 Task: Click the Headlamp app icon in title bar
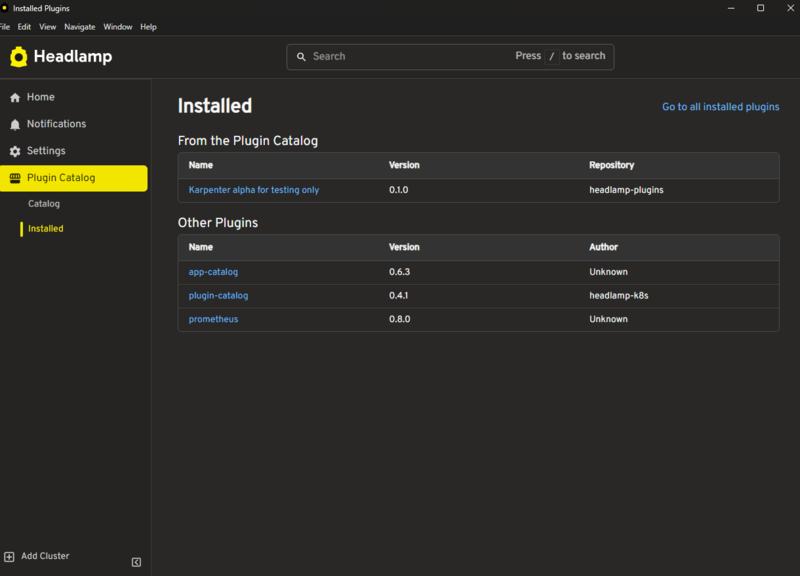click(x=5, y=8)
